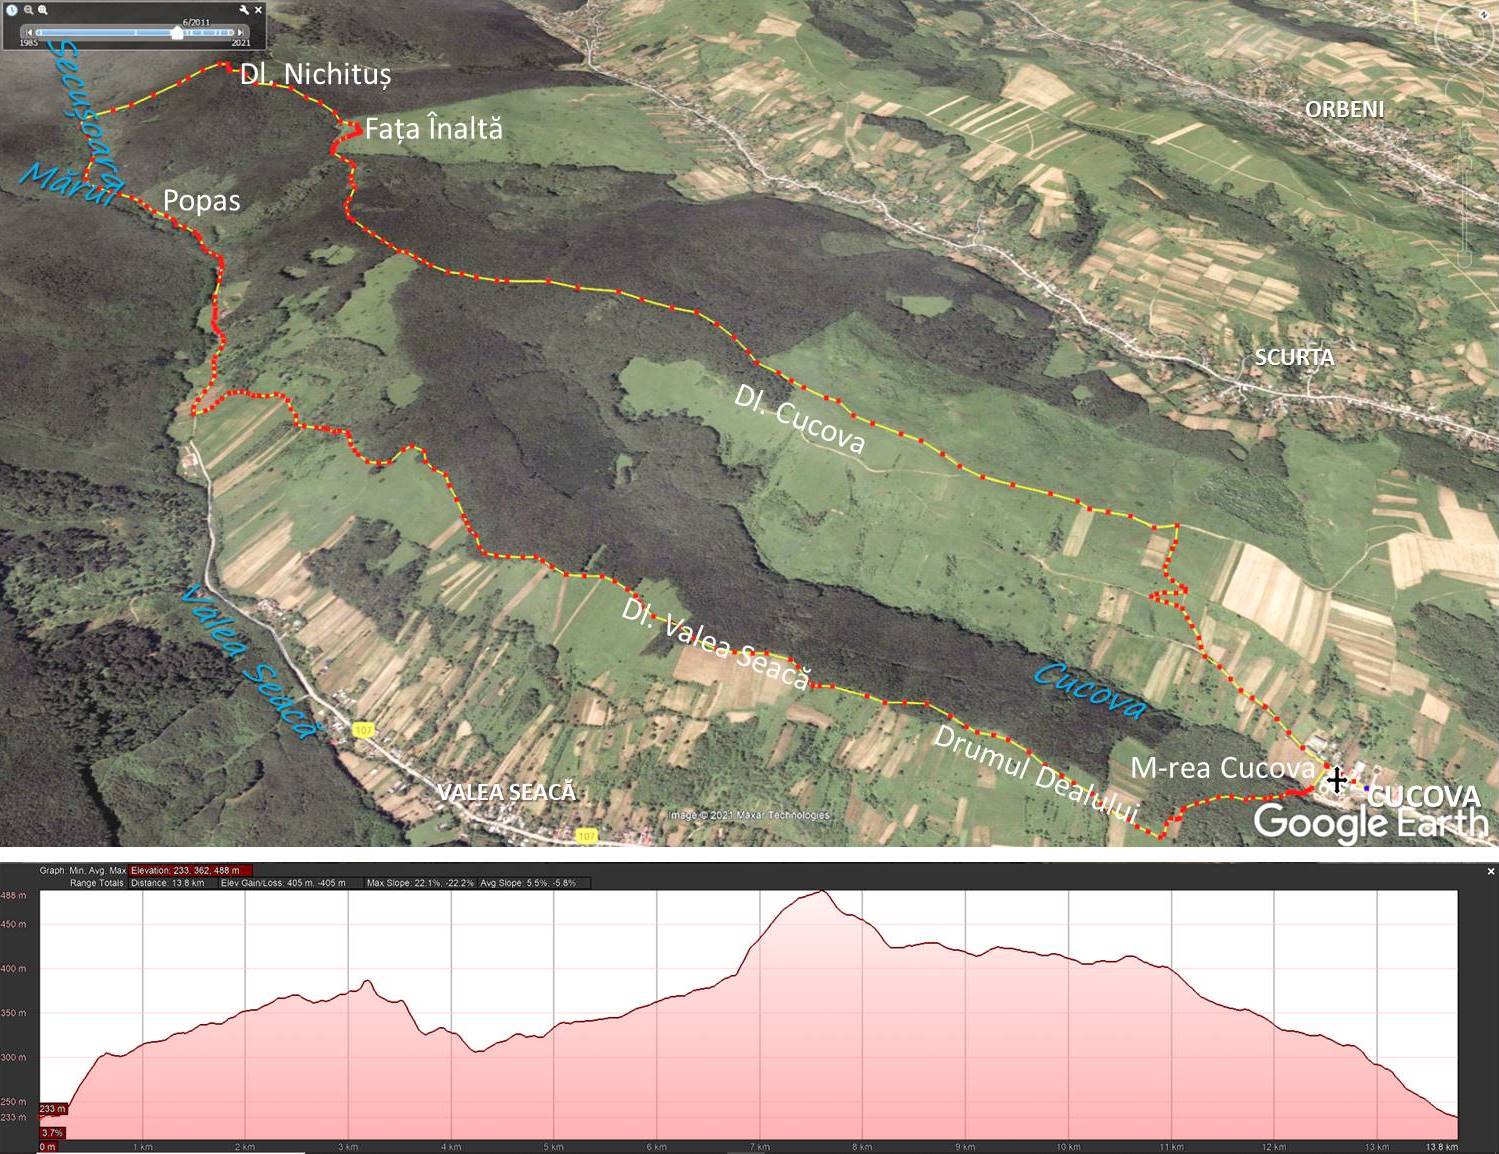Close the elevation profile panel
This screenshot has width=1499, height=1154.
[x=1490, y=871]
